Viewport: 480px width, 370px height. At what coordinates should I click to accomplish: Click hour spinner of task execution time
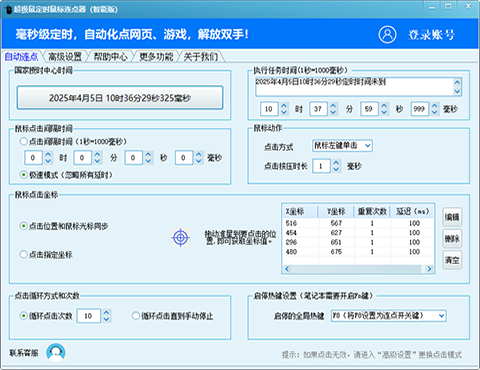point(284,109)
